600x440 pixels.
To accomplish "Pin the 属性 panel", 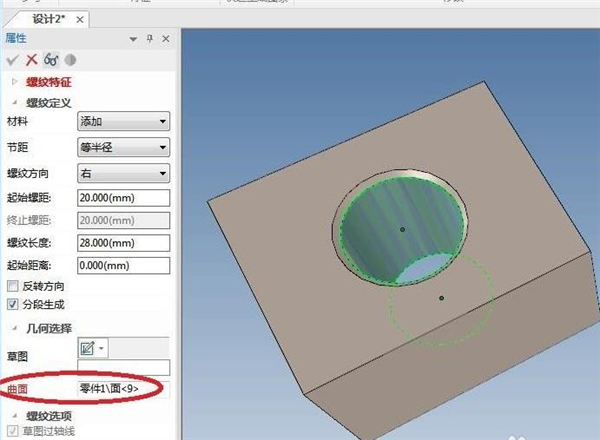I will pos(150,38).
